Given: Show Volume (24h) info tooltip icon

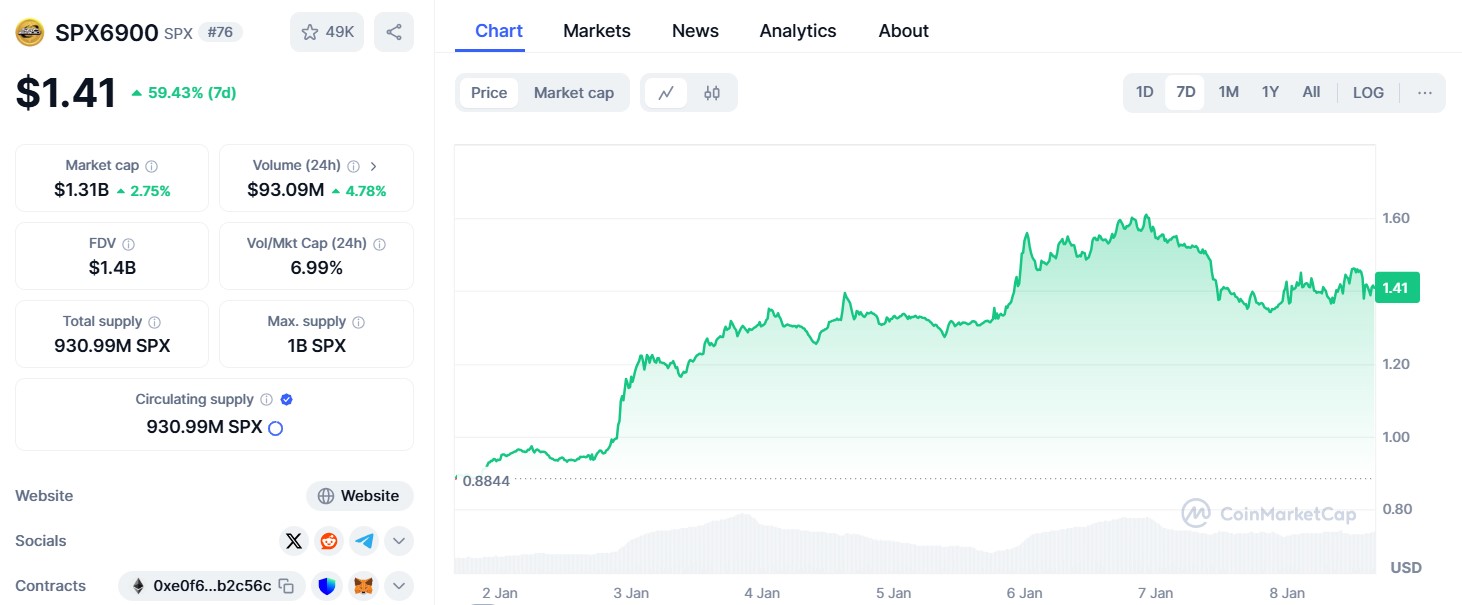Looking at the screenshot, I should tap(353, 166).
